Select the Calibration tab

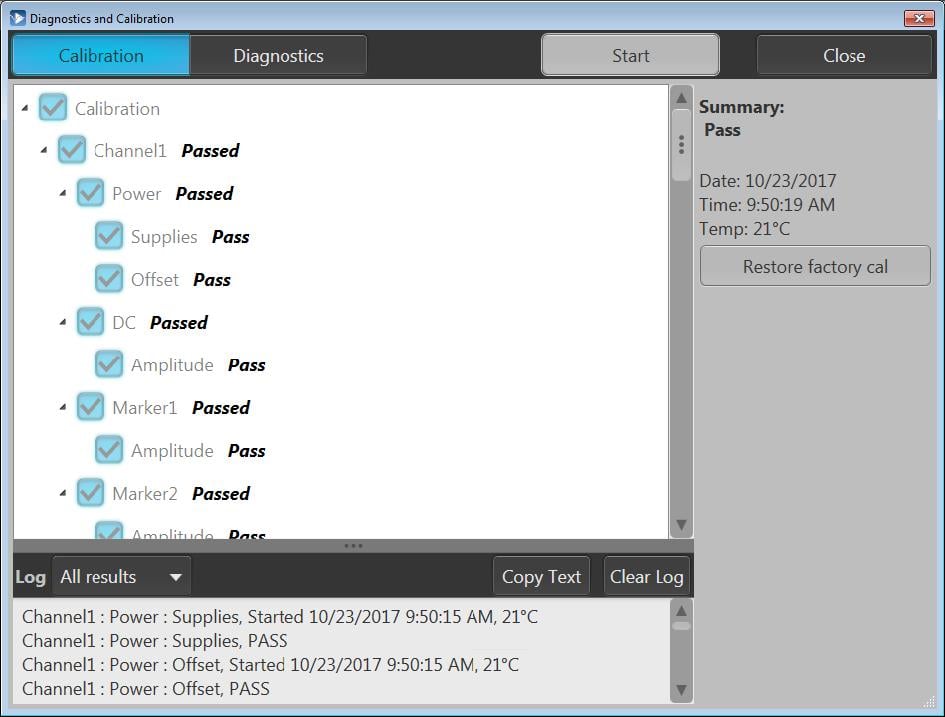[101, 56]
